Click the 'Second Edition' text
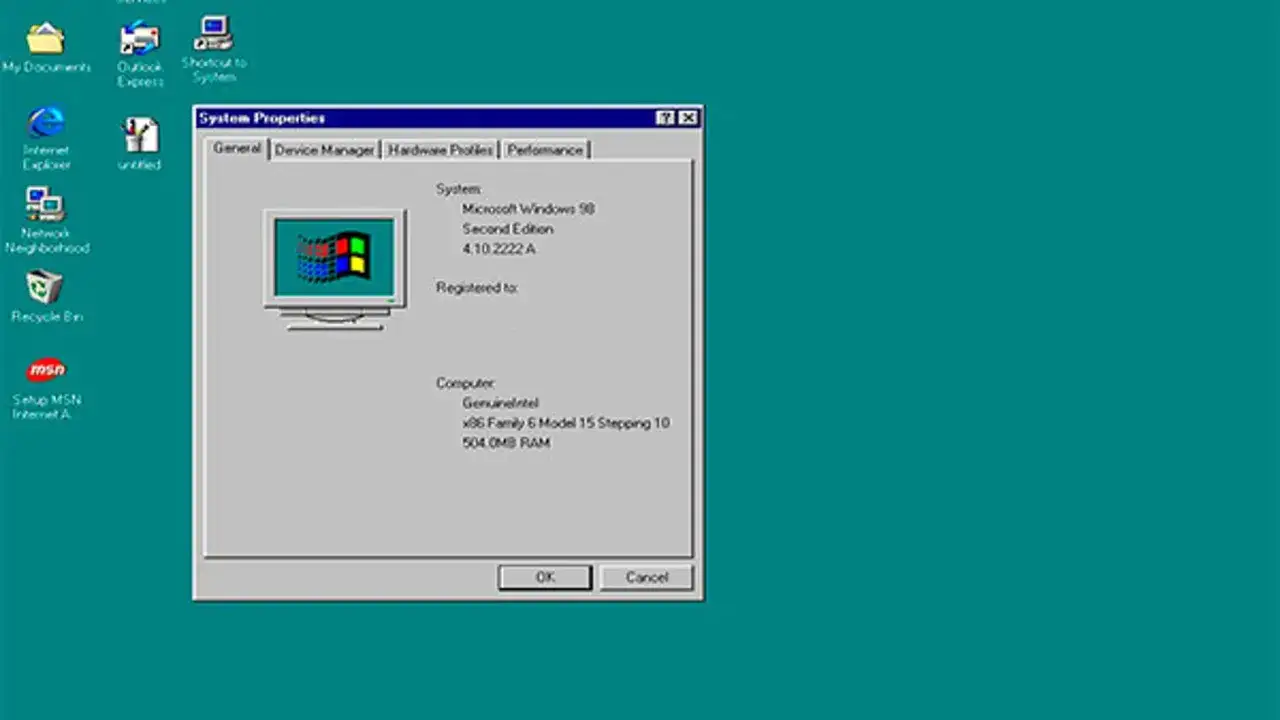Image resolution: width=1280 pixels, height=720 pixels. point(507,229)
